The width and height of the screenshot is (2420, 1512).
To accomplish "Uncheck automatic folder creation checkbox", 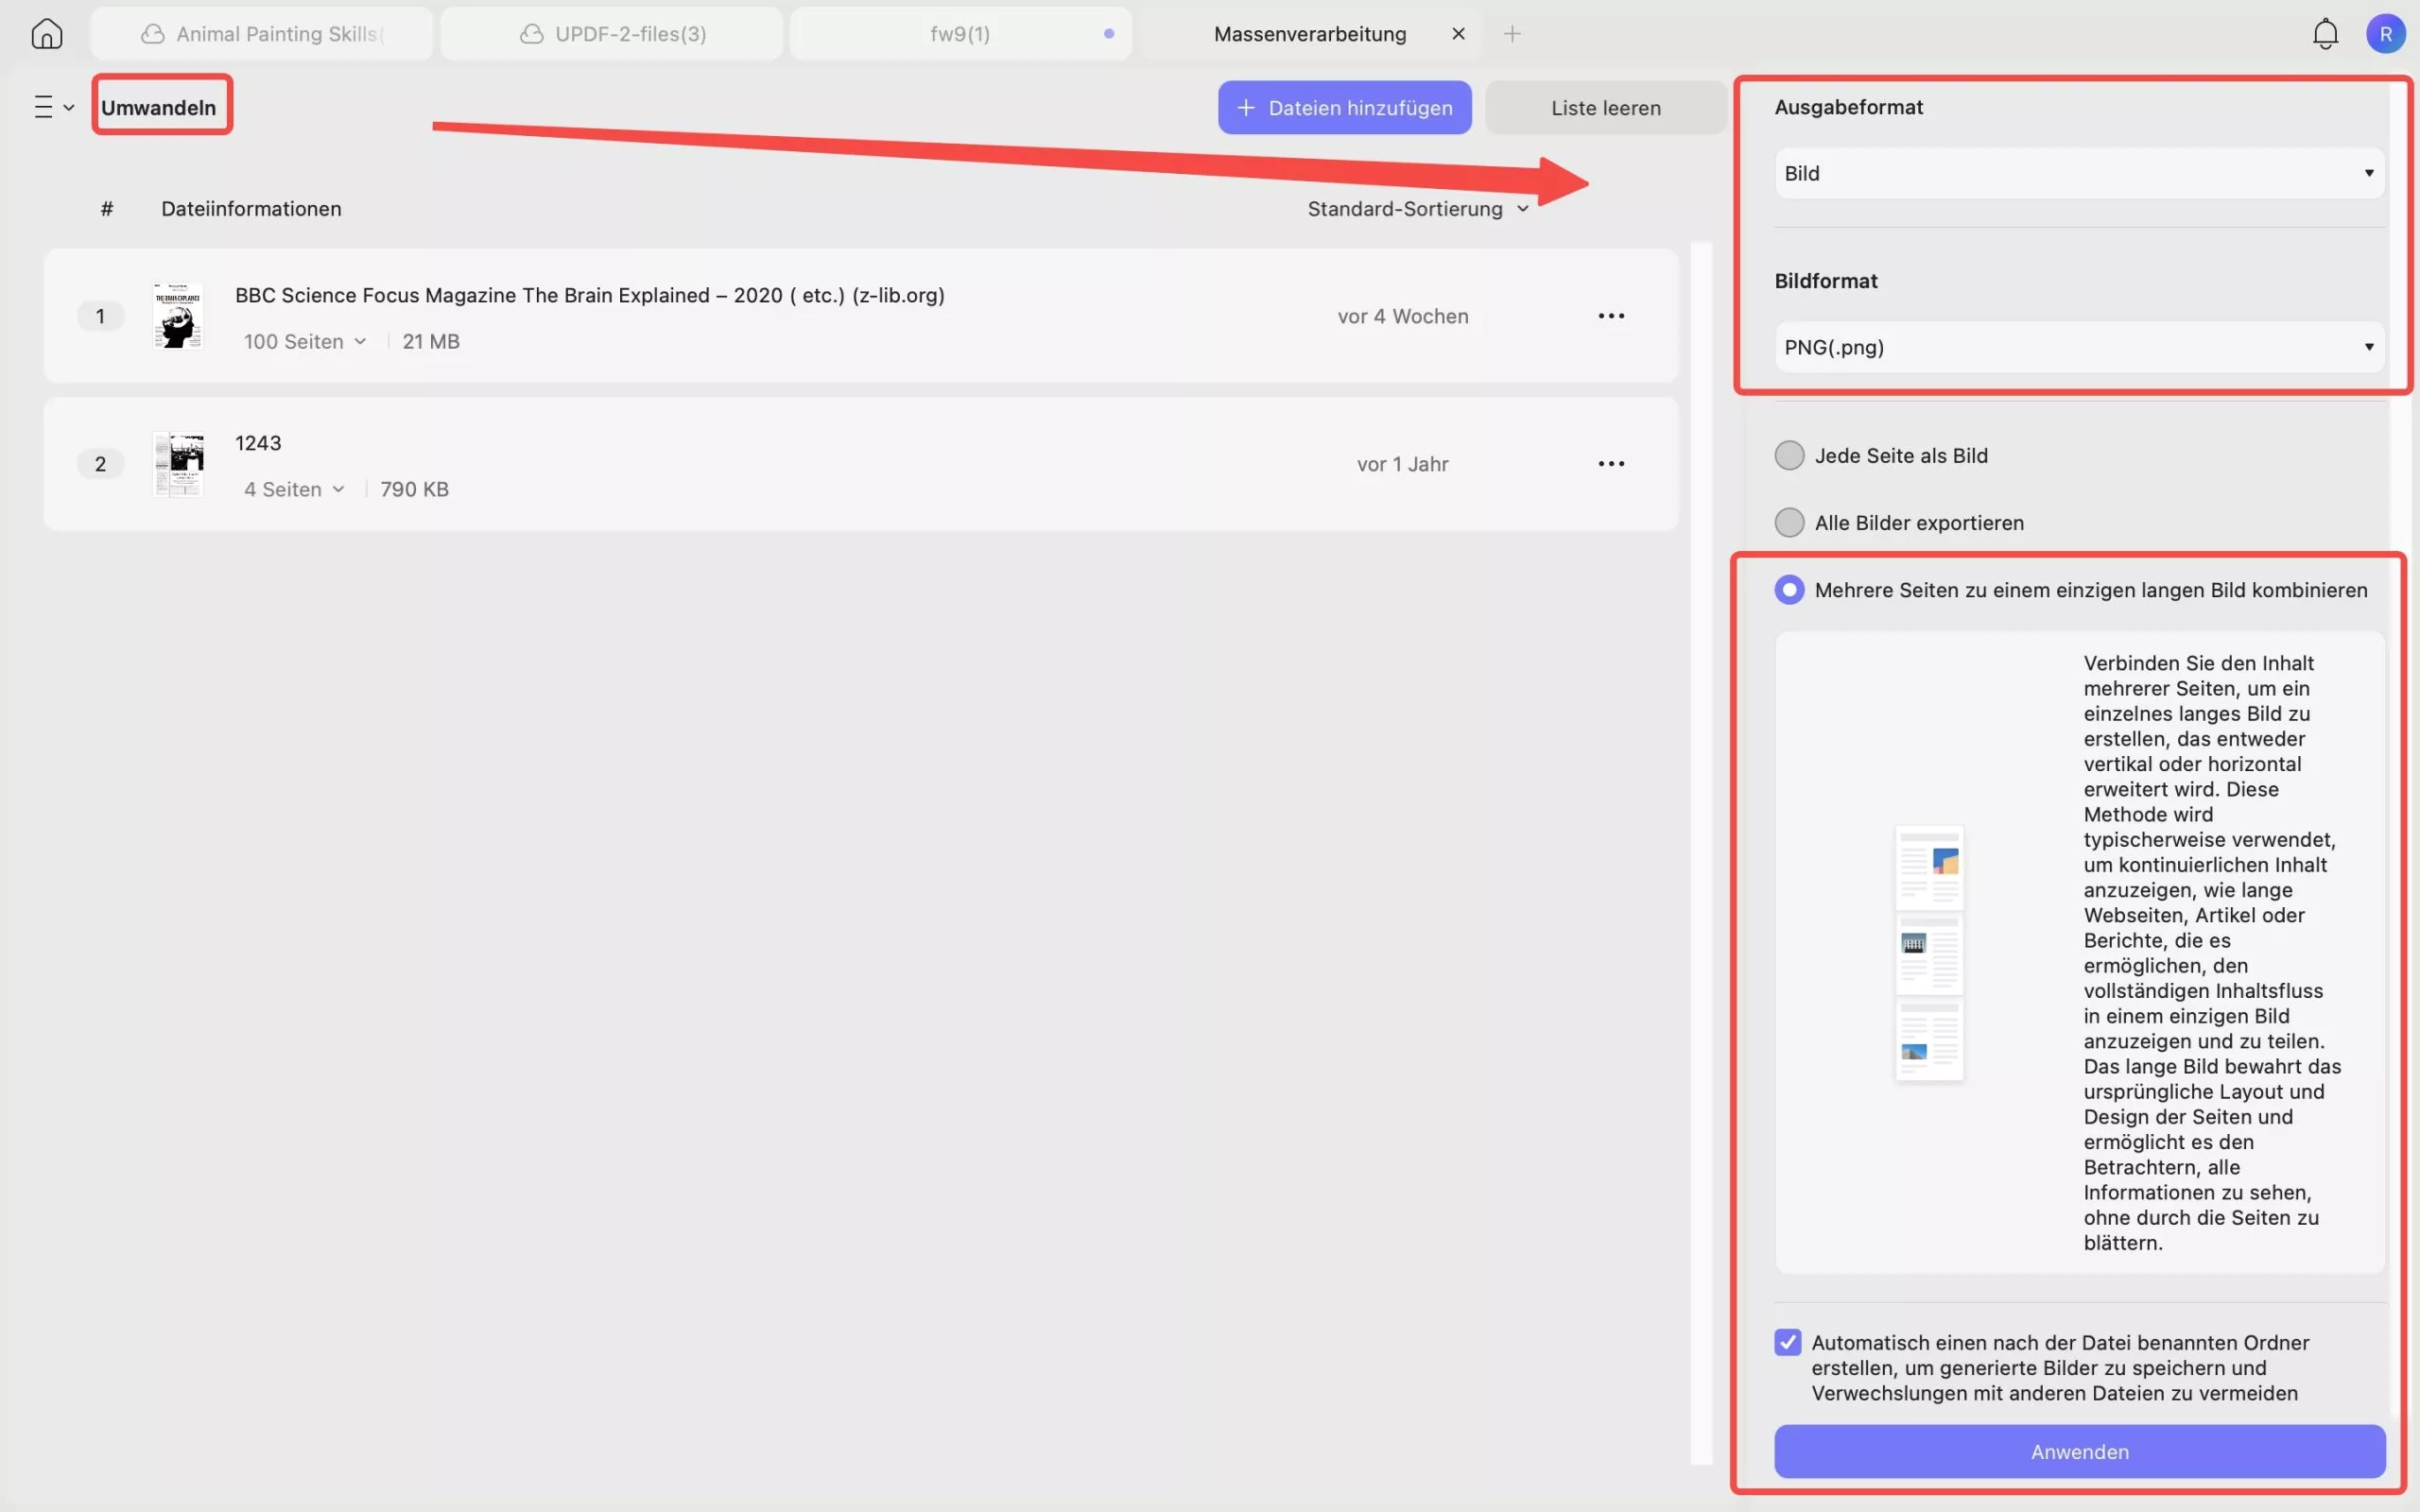I will pyautogui.click(x=1788, y=1342).
